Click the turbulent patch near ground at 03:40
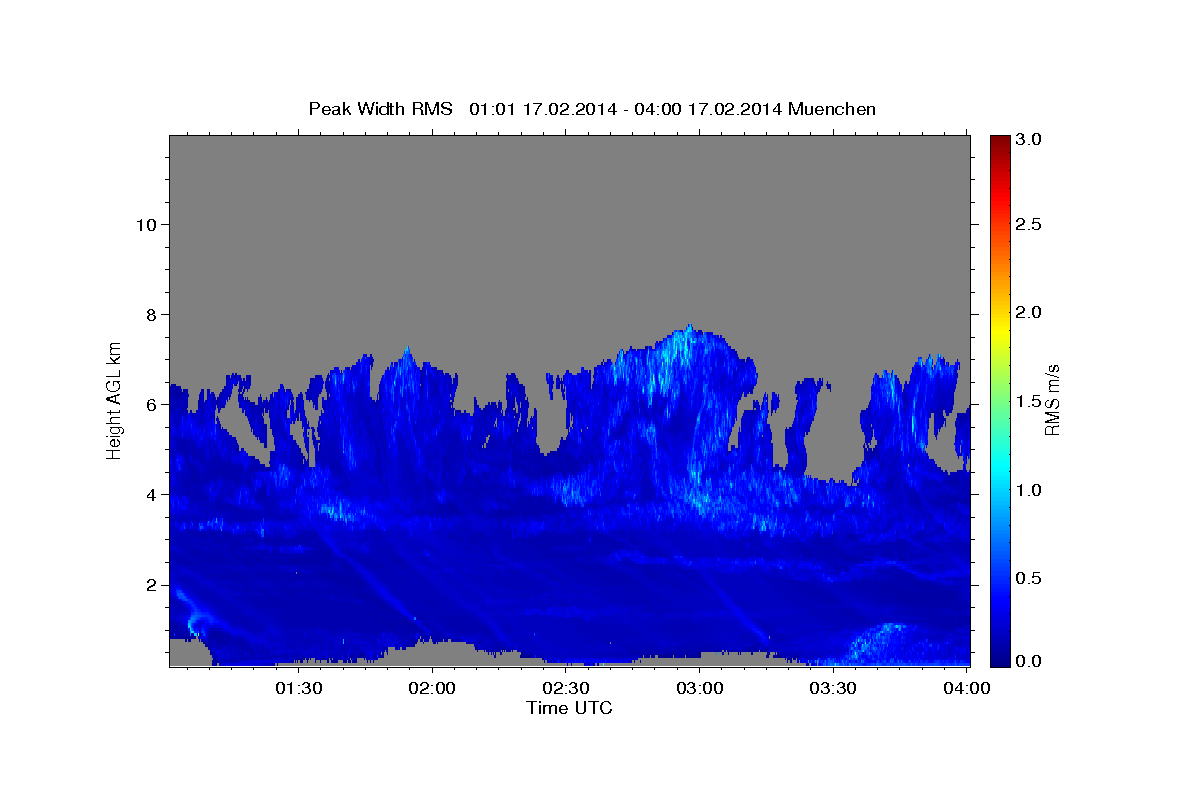 pos(883,643)
